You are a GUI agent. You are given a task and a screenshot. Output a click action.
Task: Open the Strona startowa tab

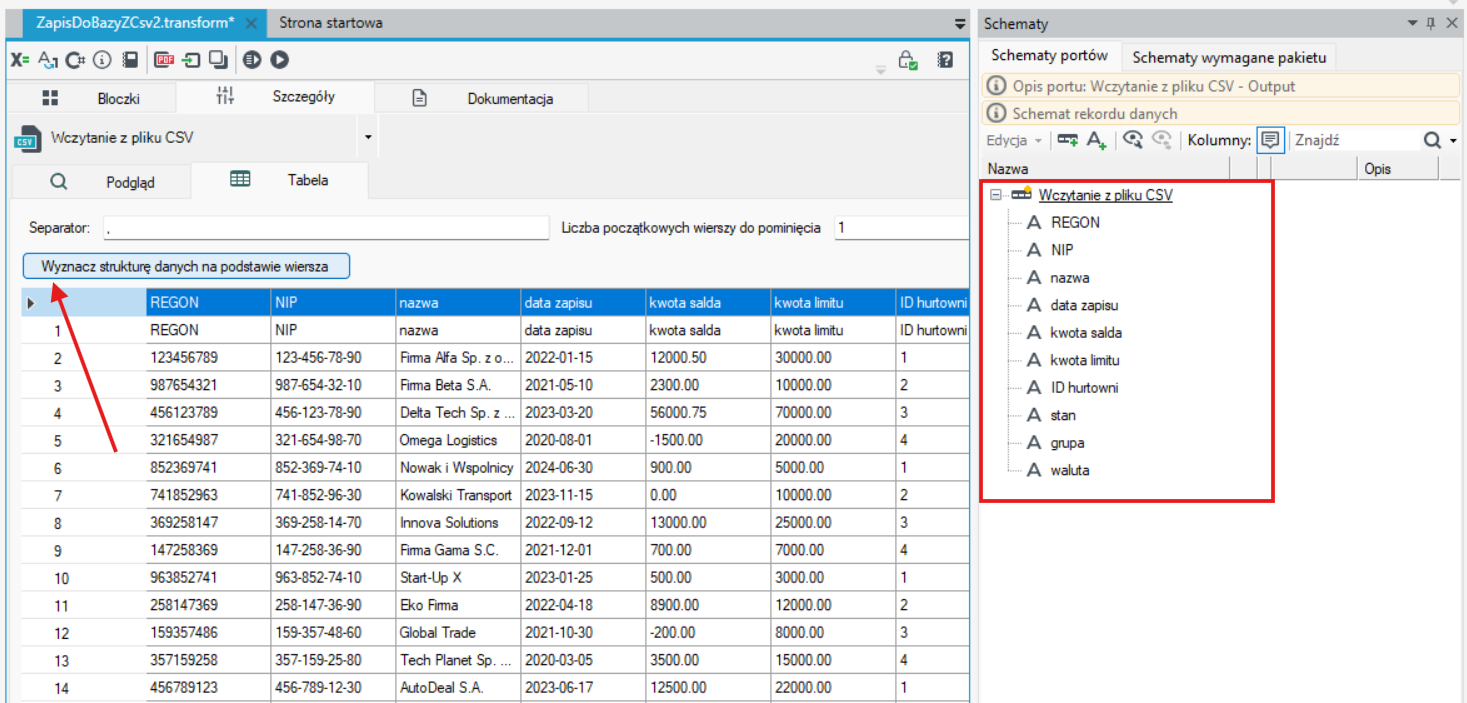pyautogui.click(x=331, y=22)
